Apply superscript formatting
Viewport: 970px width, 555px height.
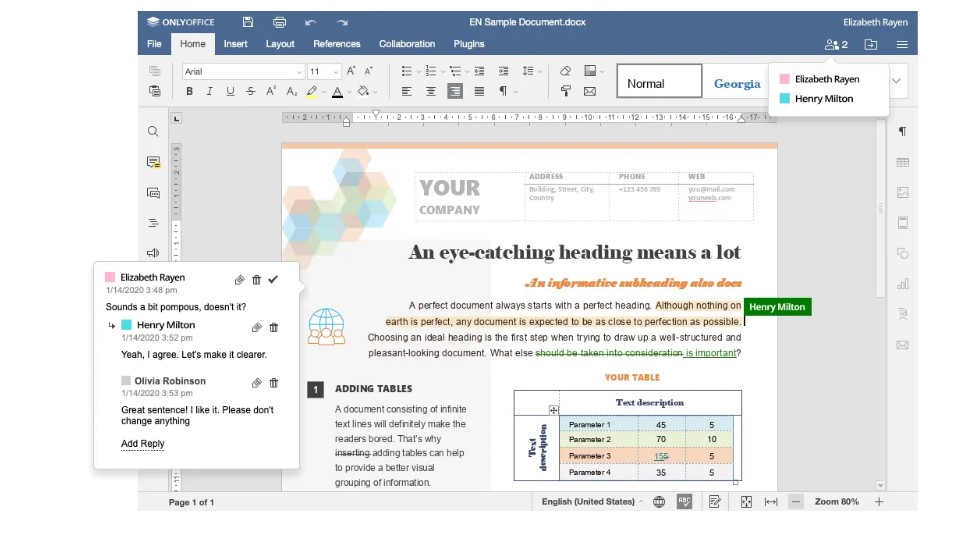(271, 92)
